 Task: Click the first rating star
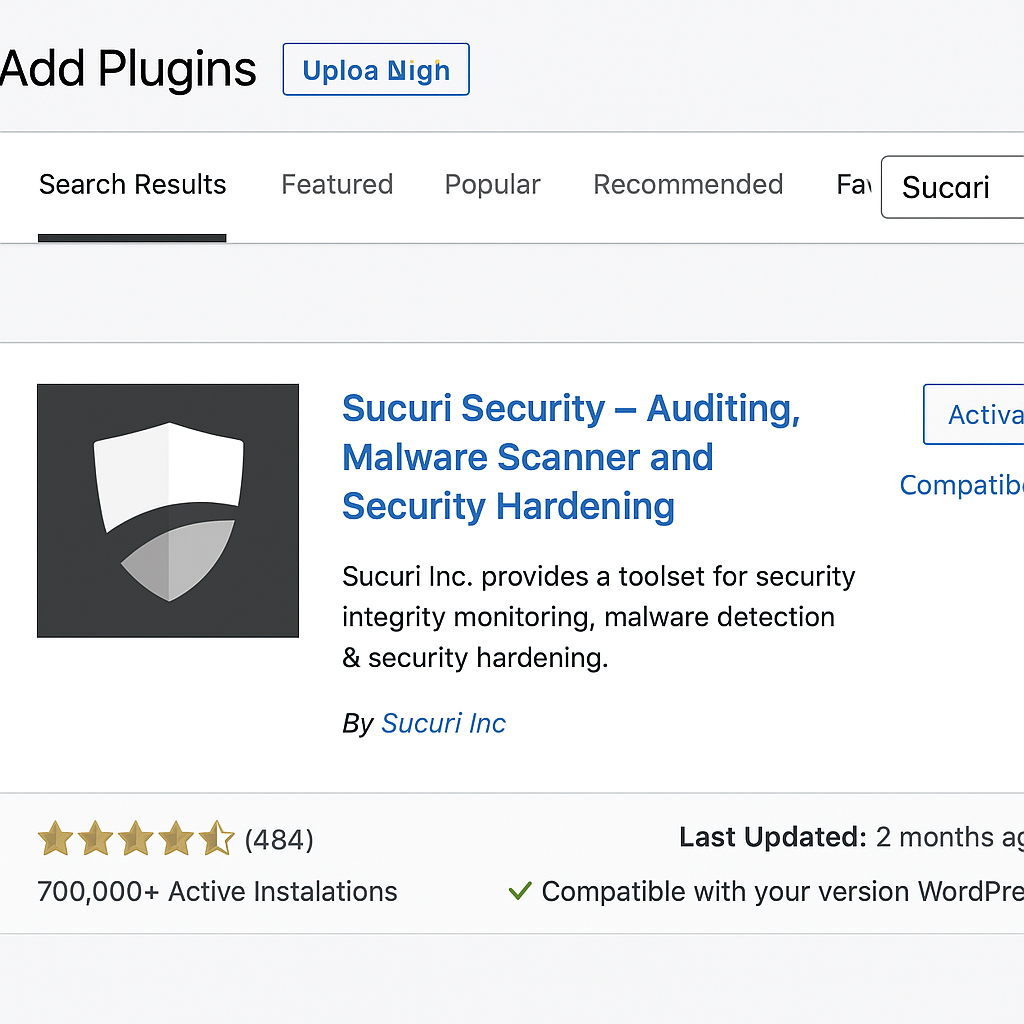(56, 838)
